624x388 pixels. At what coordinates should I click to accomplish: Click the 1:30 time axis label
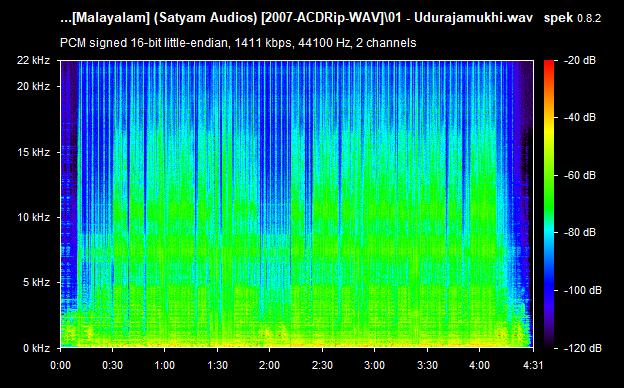coord(217,365)
